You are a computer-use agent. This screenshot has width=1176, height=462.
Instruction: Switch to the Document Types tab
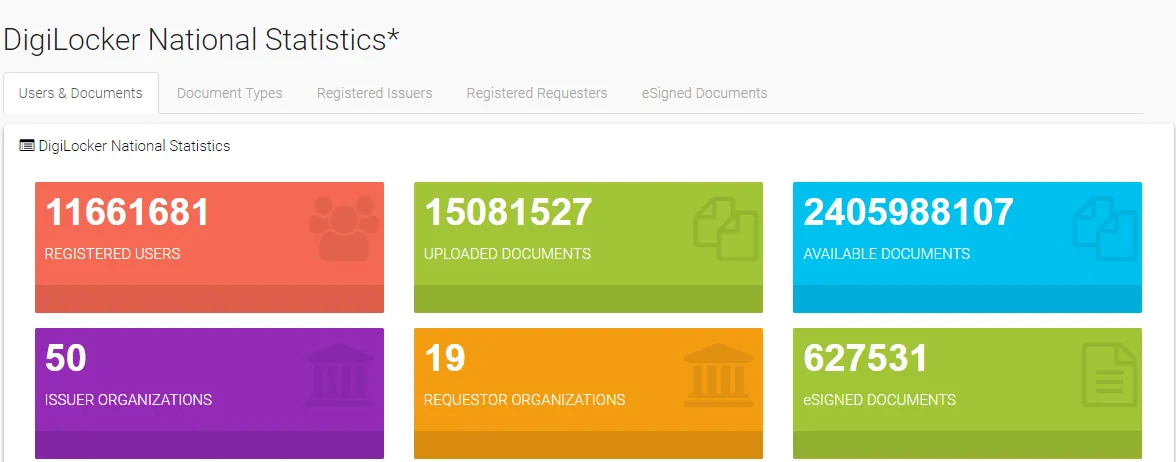[229, 93]
